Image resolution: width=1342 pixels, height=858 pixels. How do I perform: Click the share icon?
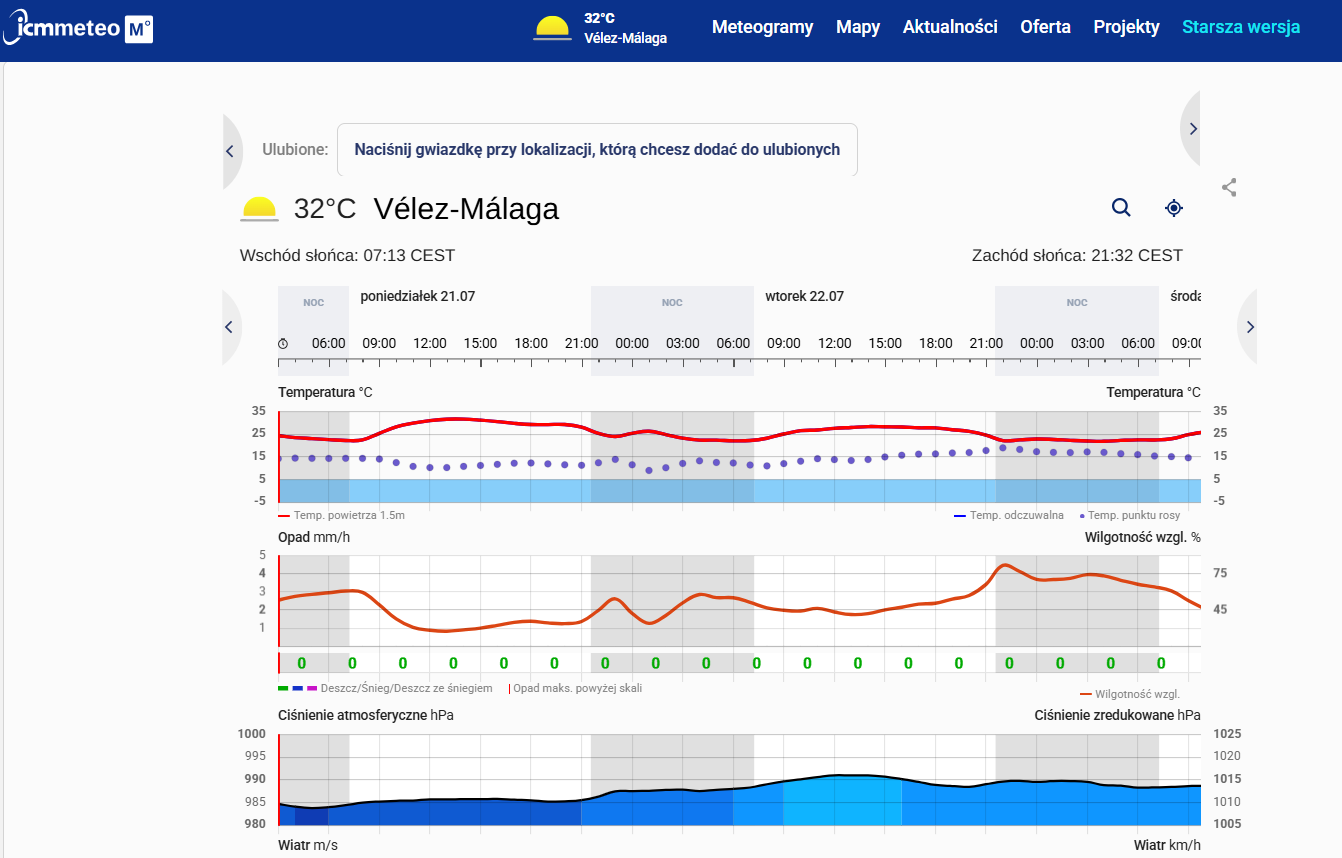[1229, 187]
